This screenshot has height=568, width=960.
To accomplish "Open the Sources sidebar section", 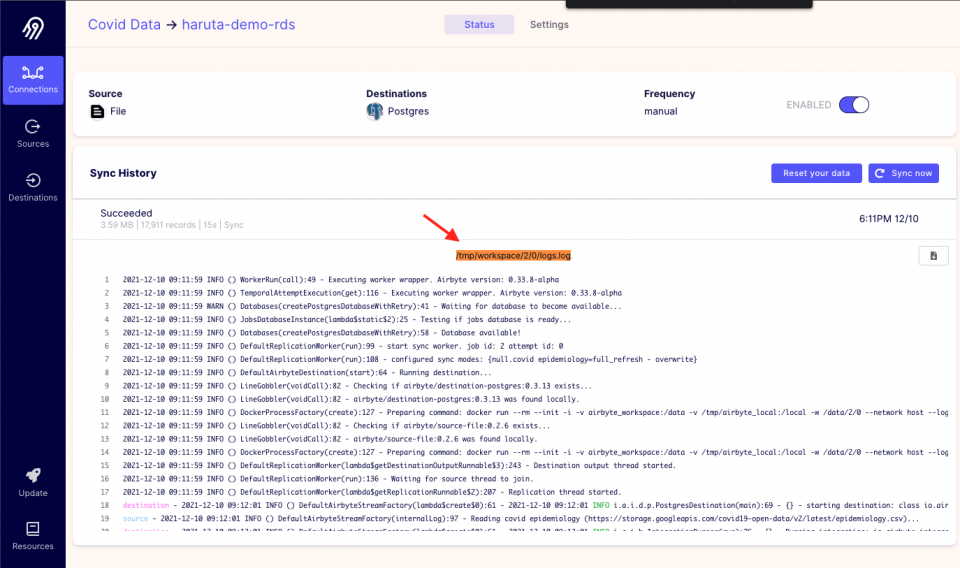I will point(33,134).
